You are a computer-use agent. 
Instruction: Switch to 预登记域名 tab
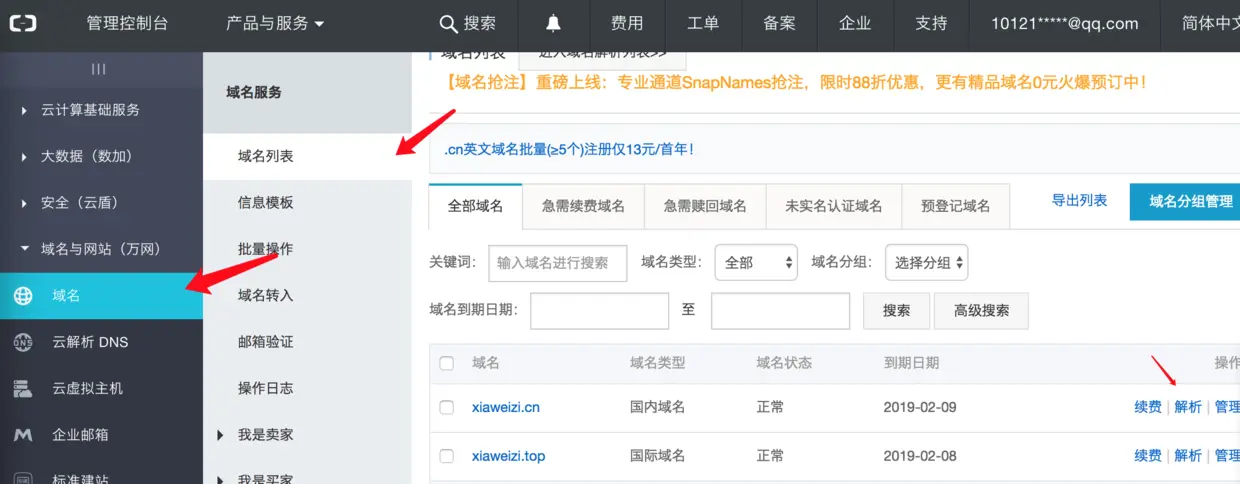pos(956,206)
